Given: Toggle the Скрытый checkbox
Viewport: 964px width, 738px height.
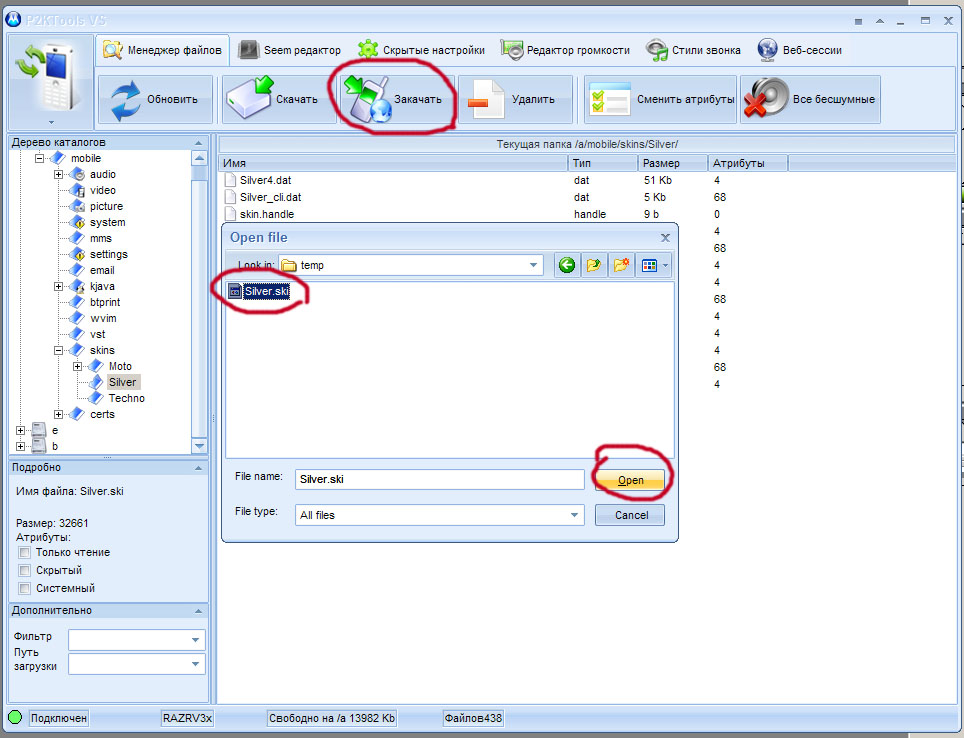Looking at the screenshot, I should point(25,570).
